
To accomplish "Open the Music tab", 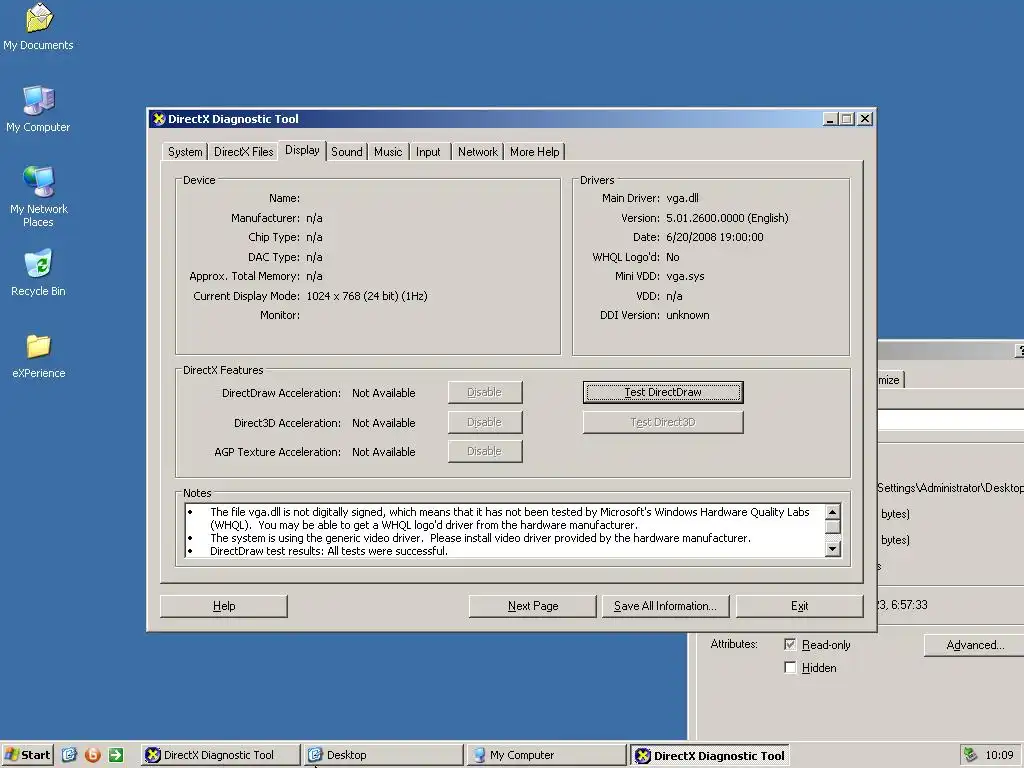I will point(388,152).
